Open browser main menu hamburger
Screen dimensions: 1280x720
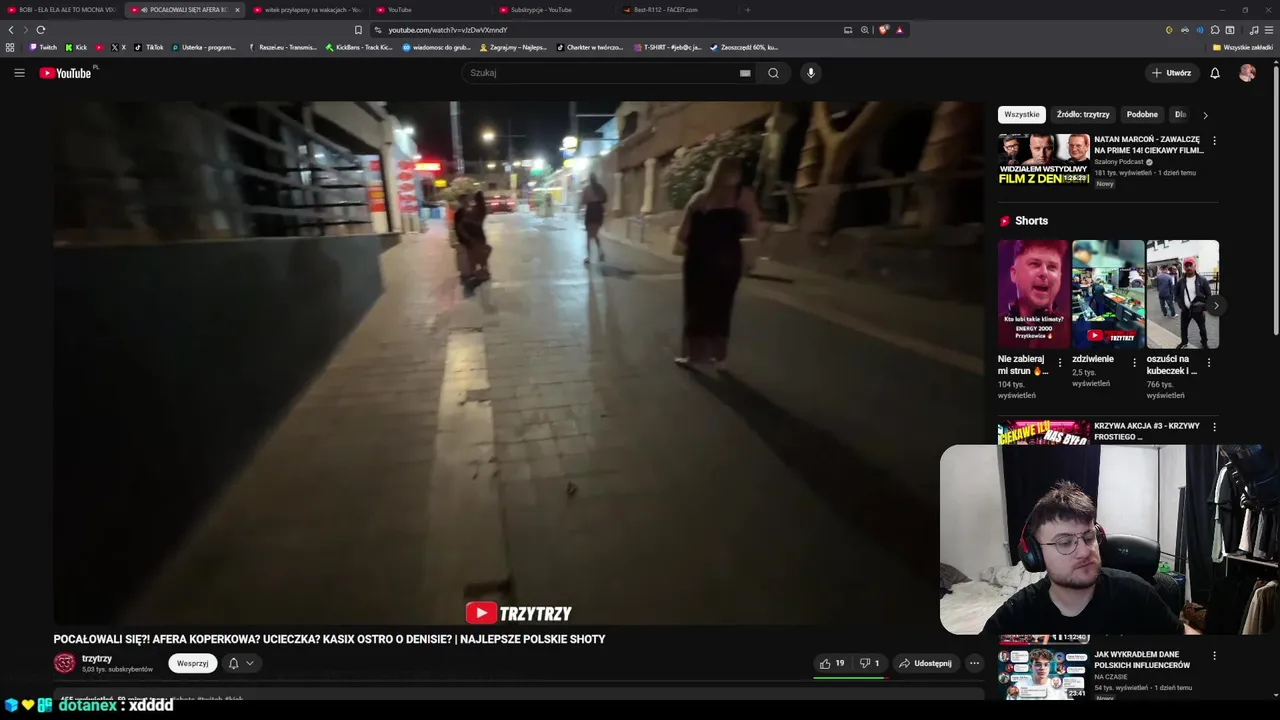pyautogui.click(x=1269, y=30)
